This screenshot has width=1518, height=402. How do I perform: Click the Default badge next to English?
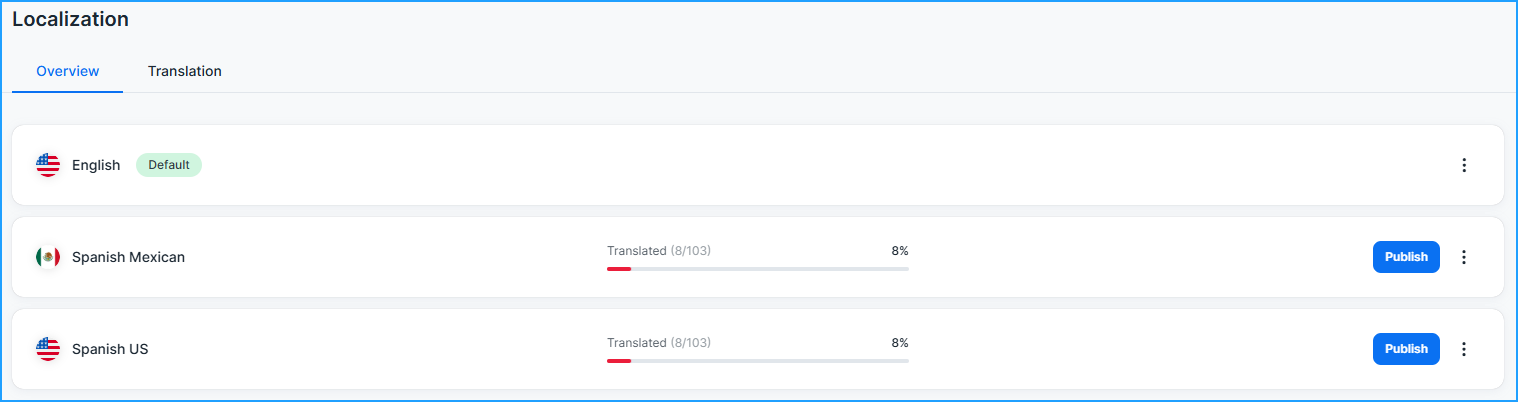(169, 165)
